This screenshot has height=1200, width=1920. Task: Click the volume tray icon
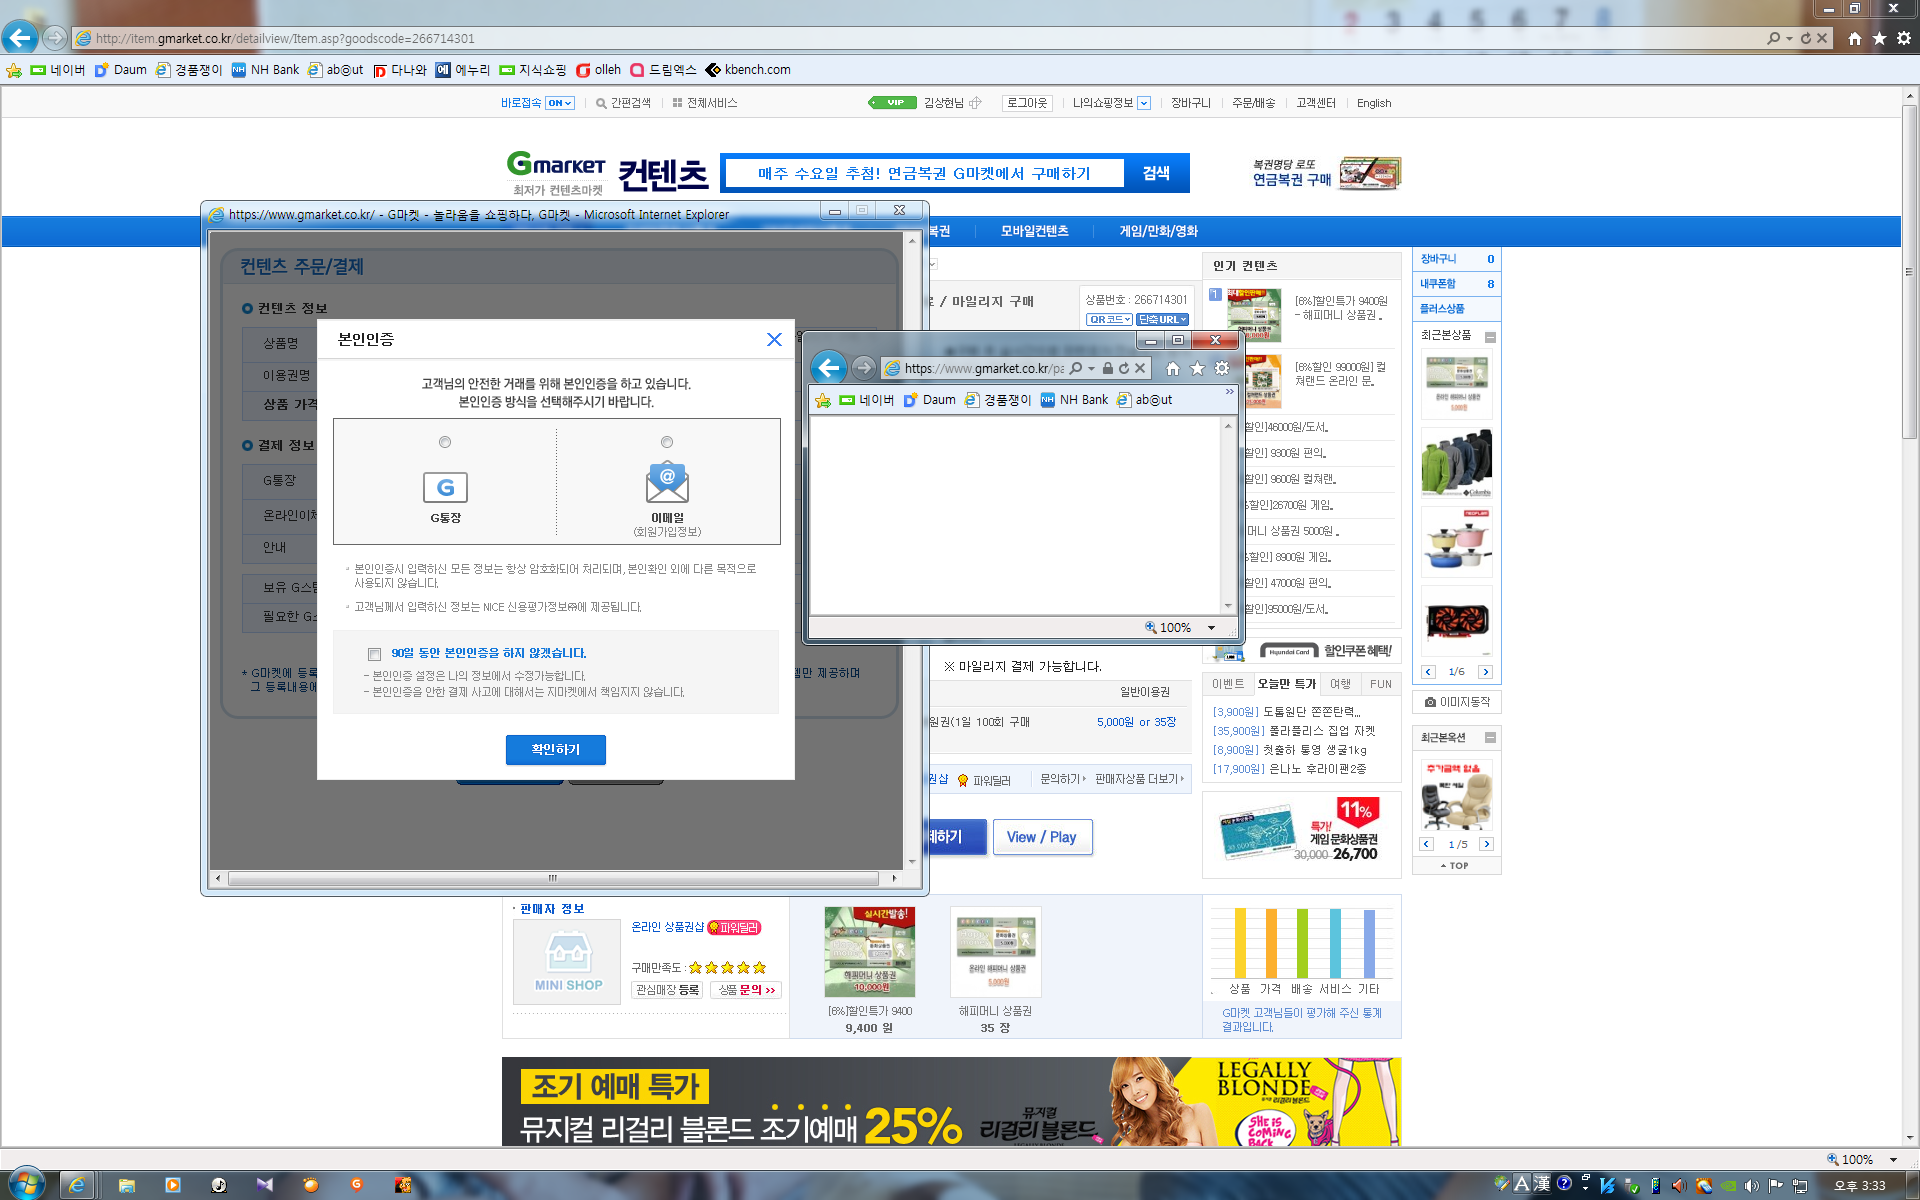coord(1751,1186)
